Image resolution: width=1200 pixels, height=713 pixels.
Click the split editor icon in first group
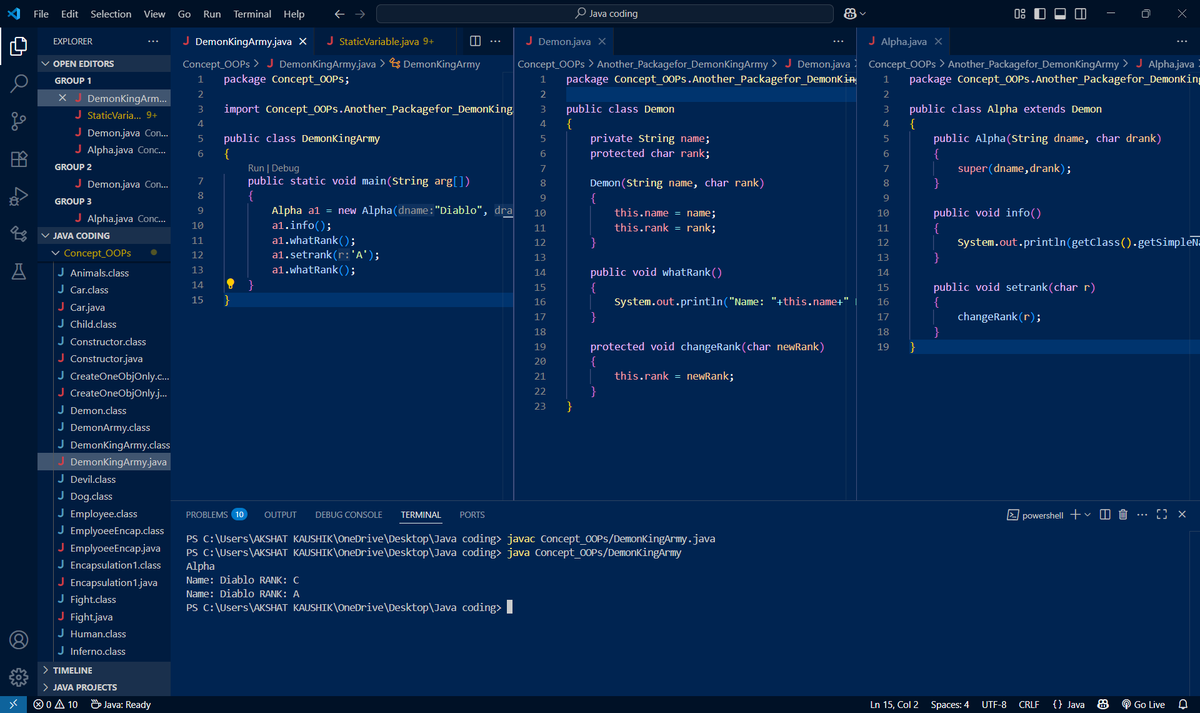(x=475, y=41)
